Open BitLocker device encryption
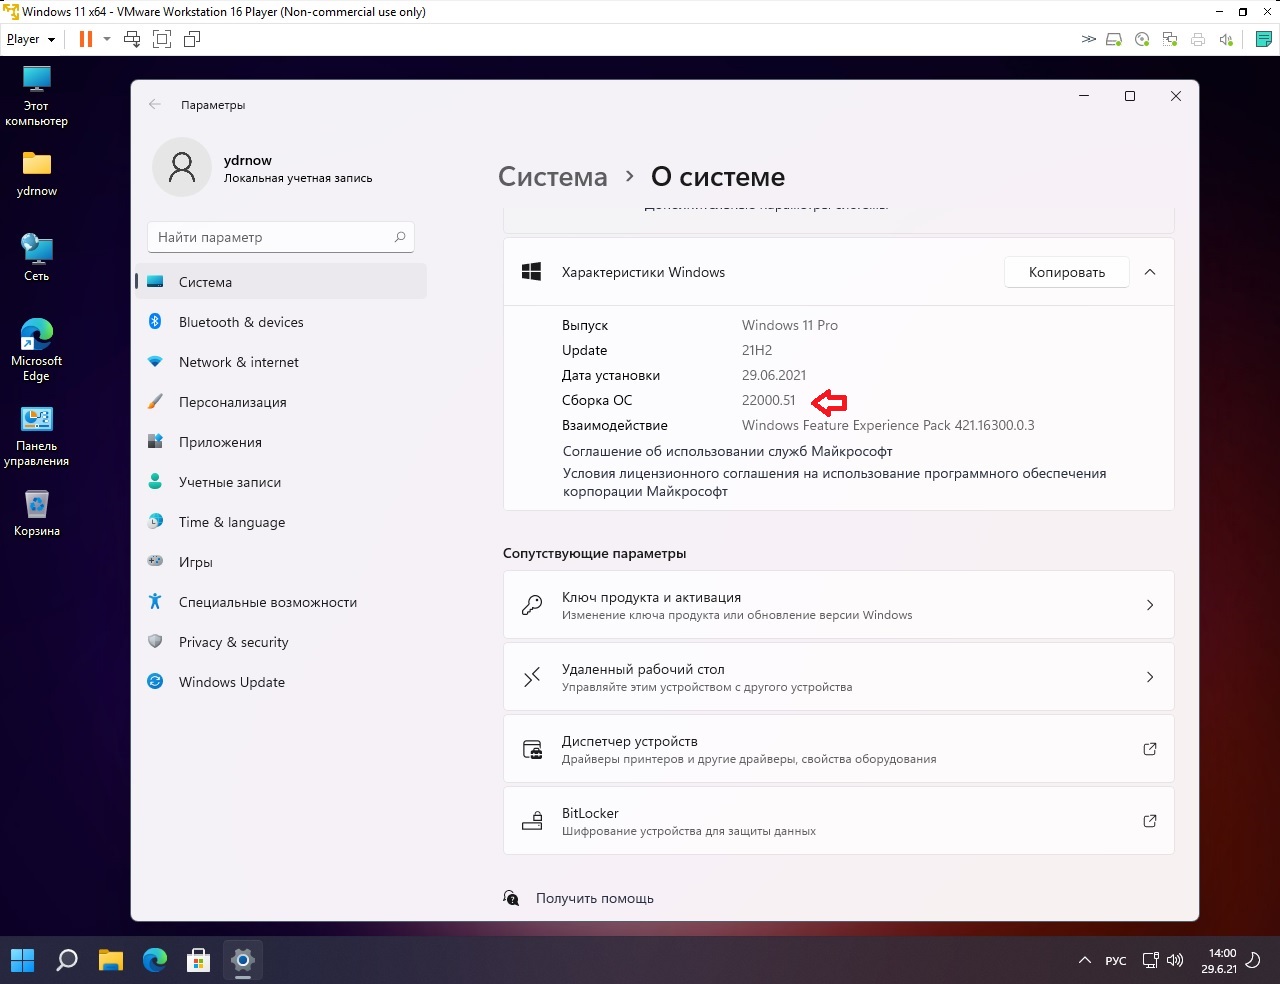Image resolution: width=1280 pixels, height=984 pixels. click(838, 821)
